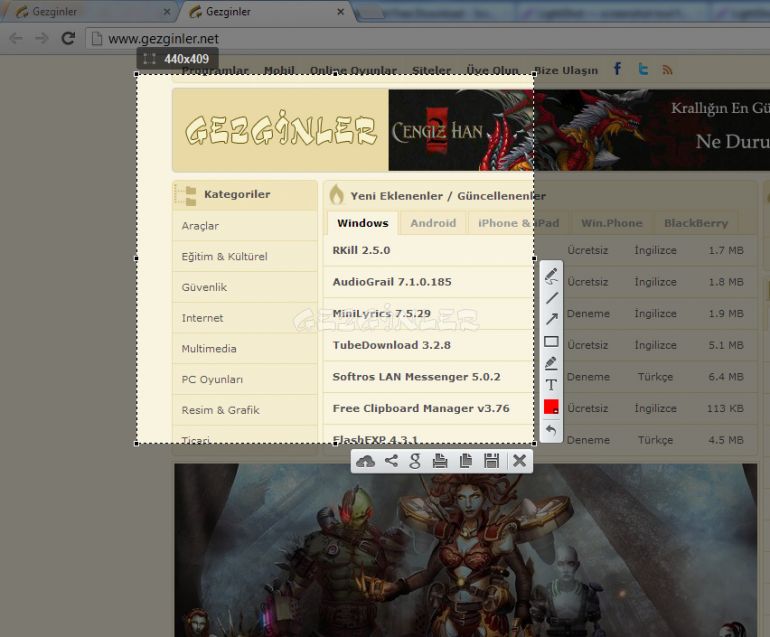Open Bize Ulaşın link
The width and height of the screenshot is (770, 637).
(x=566, y=70)
